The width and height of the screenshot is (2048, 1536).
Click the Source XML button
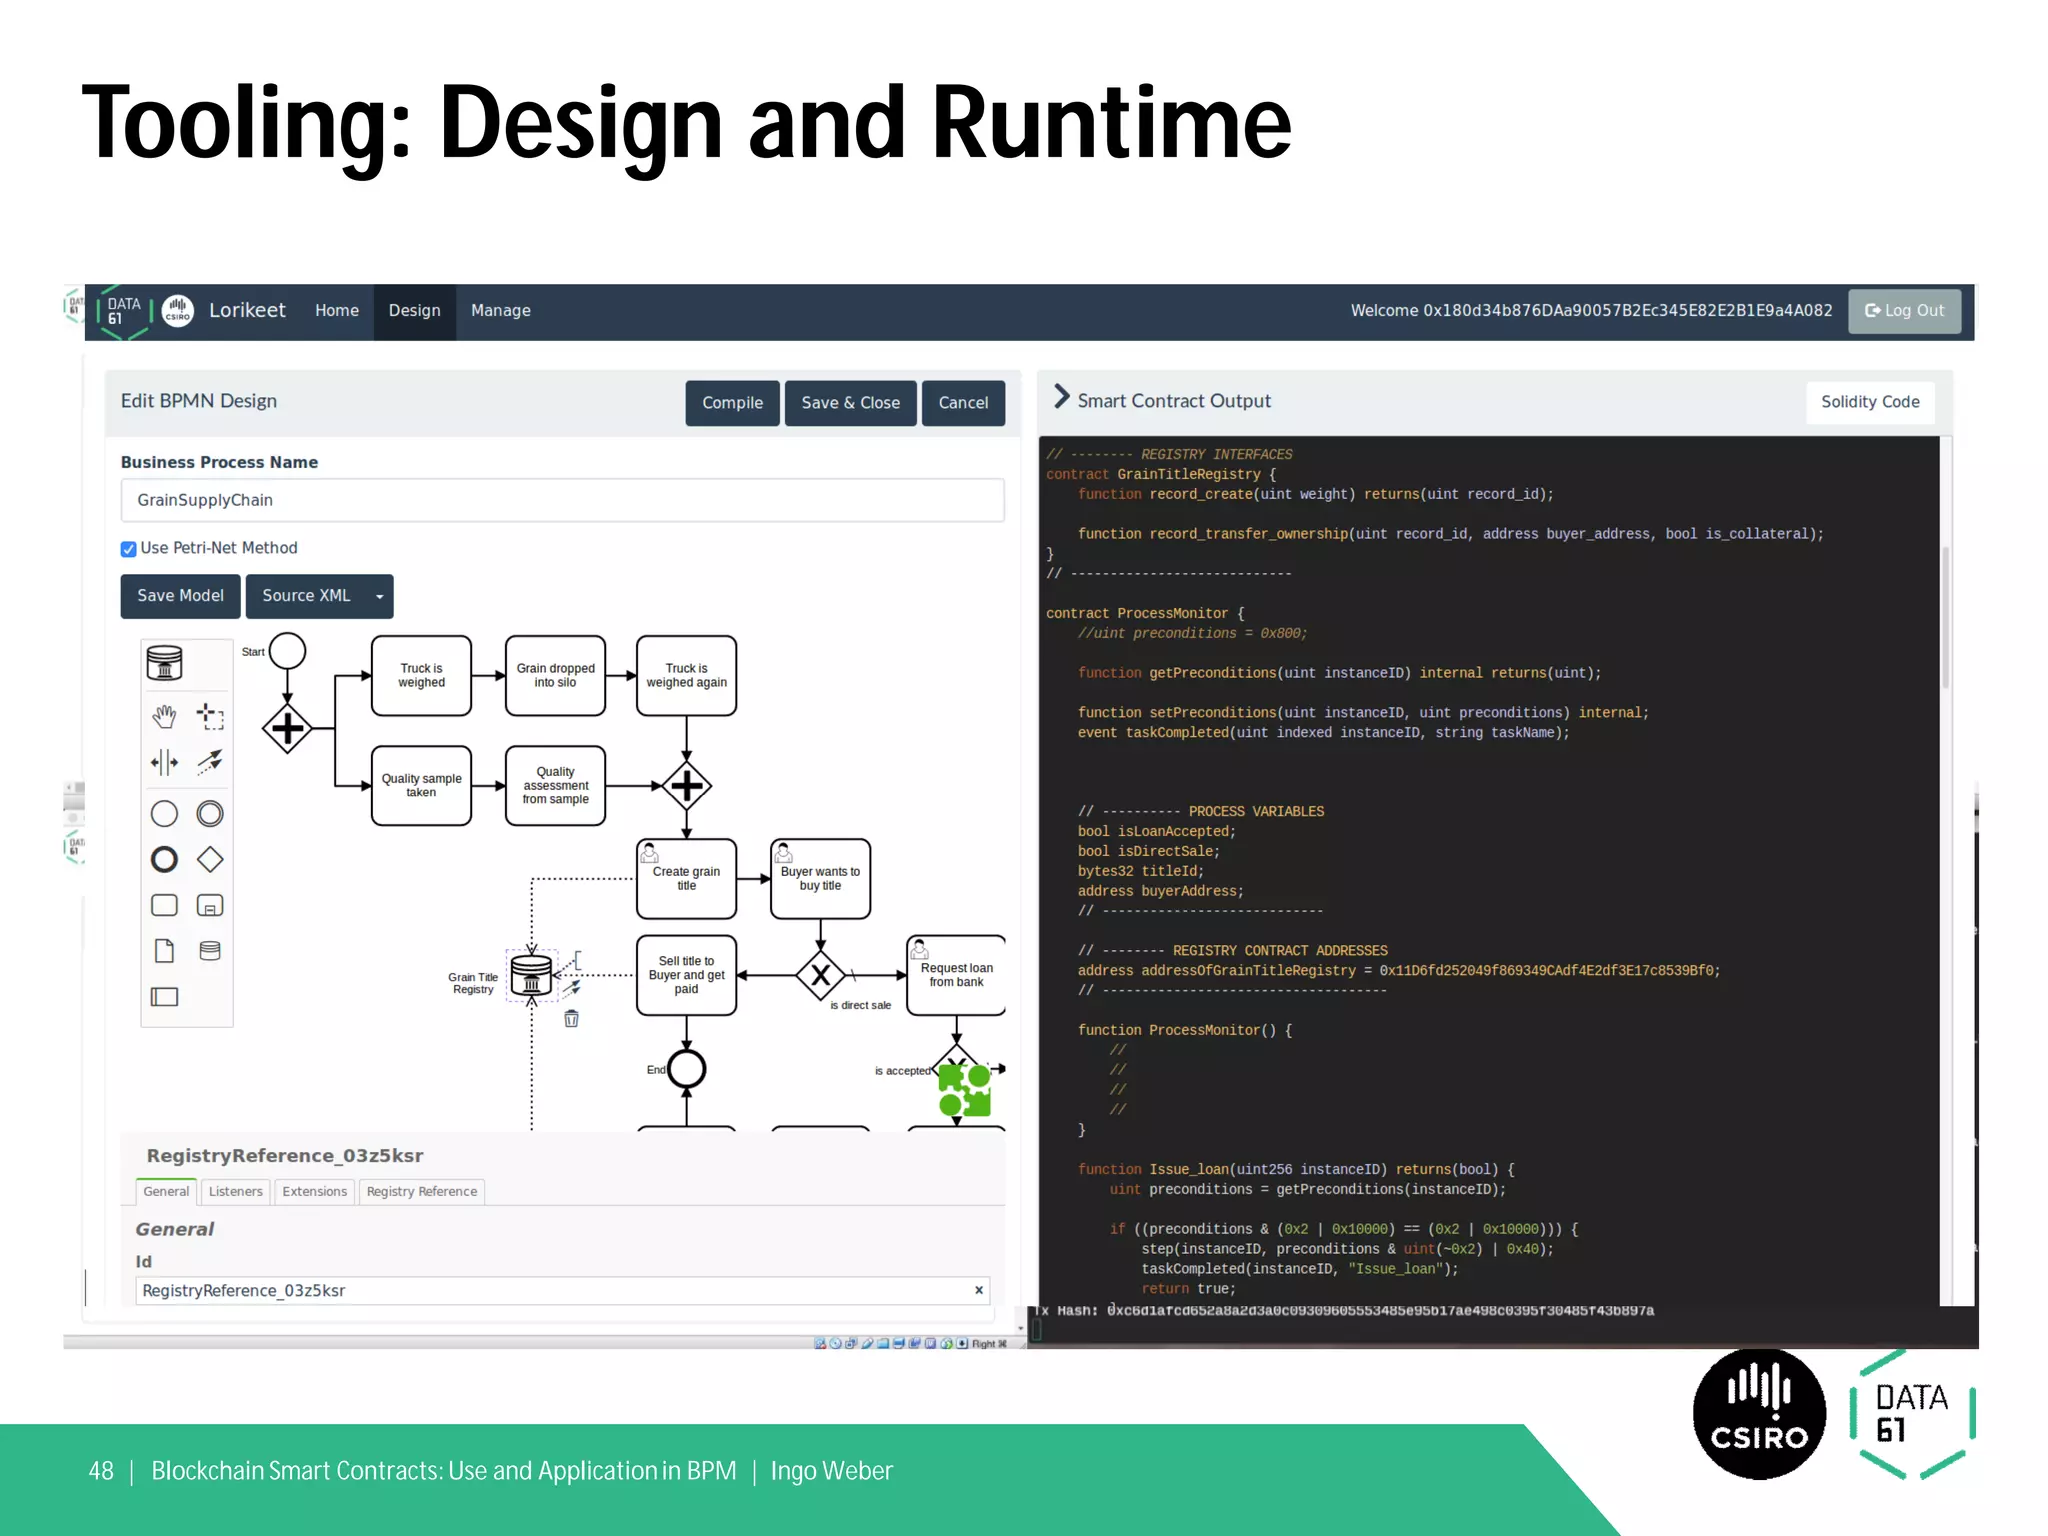pyautogui.click(x=306, y=597)
